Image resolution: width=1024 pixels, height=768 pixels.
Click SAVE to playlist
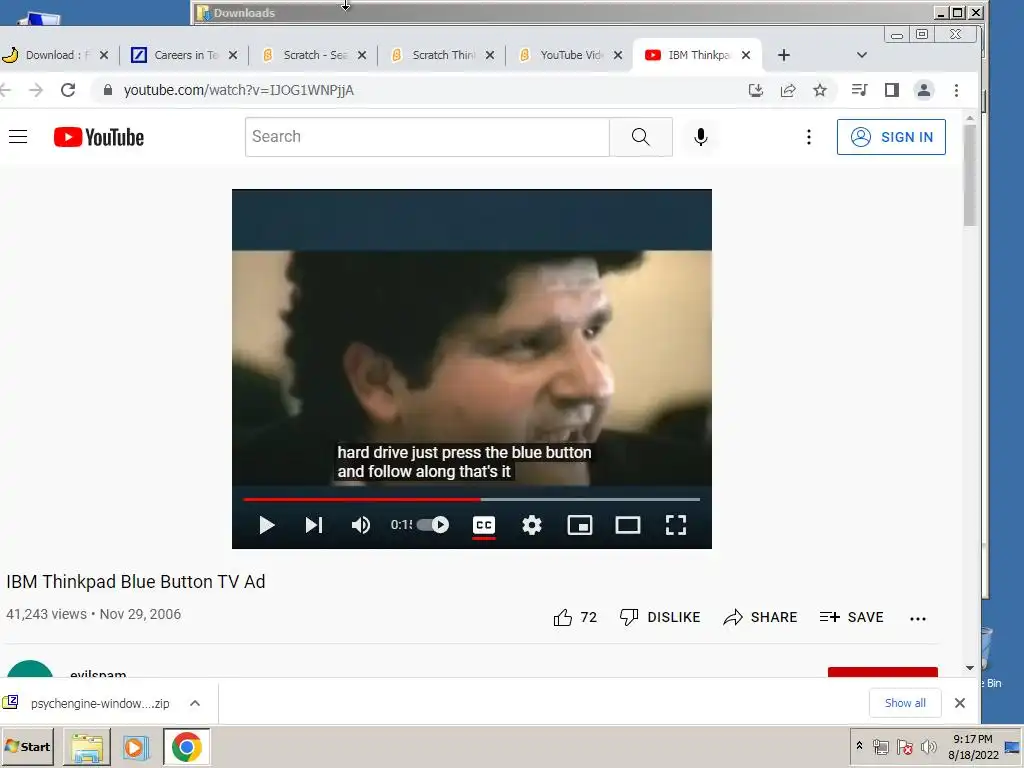(x=851, y=617)
